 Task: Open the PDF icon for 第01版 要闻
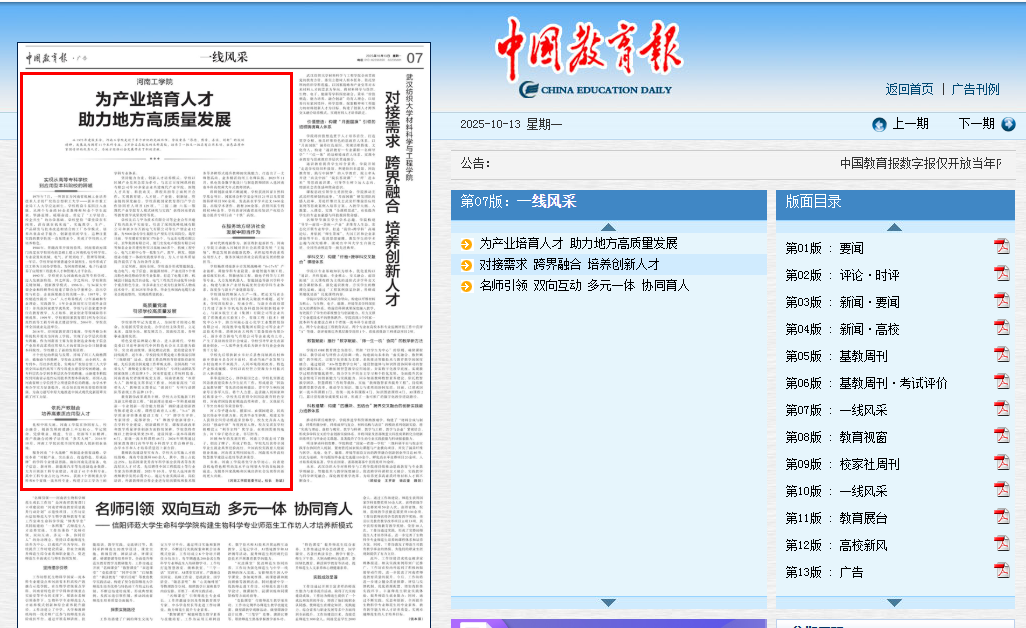1001,247
